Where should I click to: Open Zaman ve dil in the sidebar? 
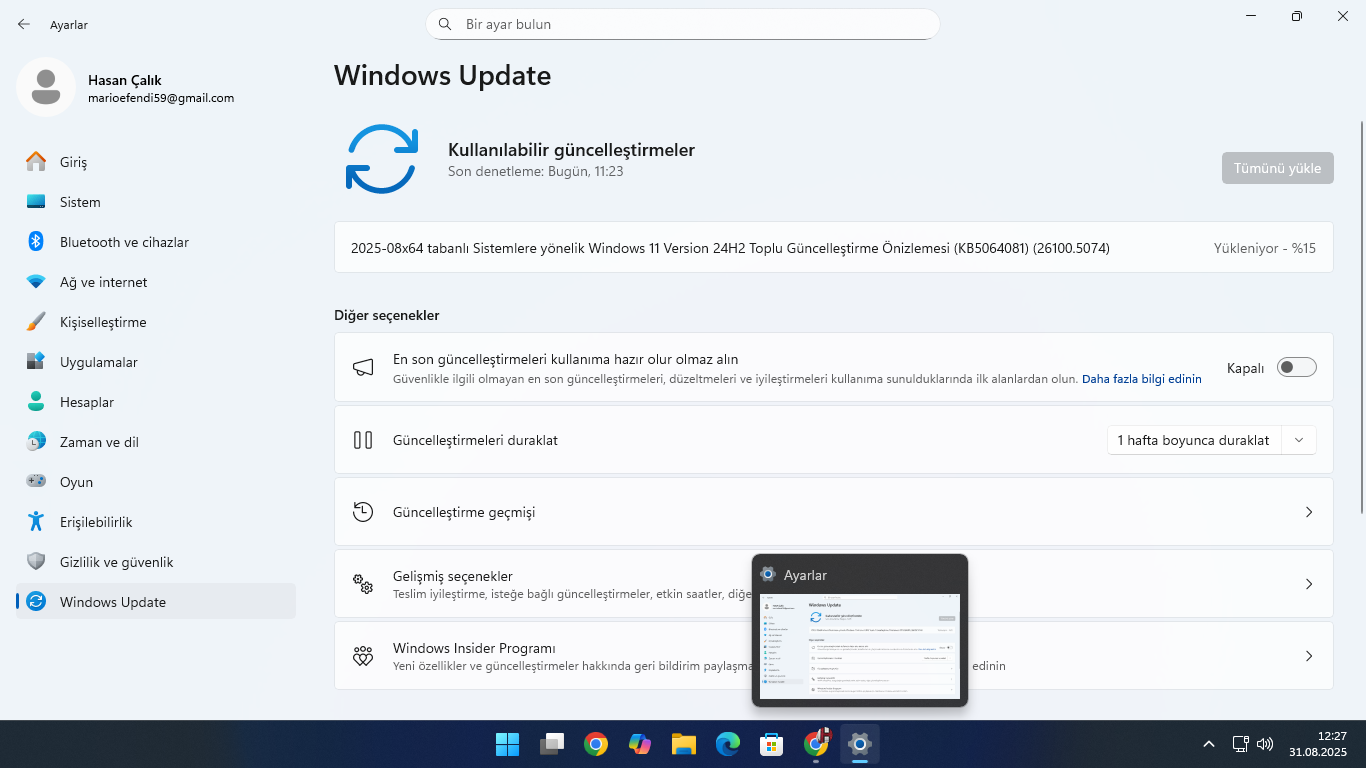[156, 442]
